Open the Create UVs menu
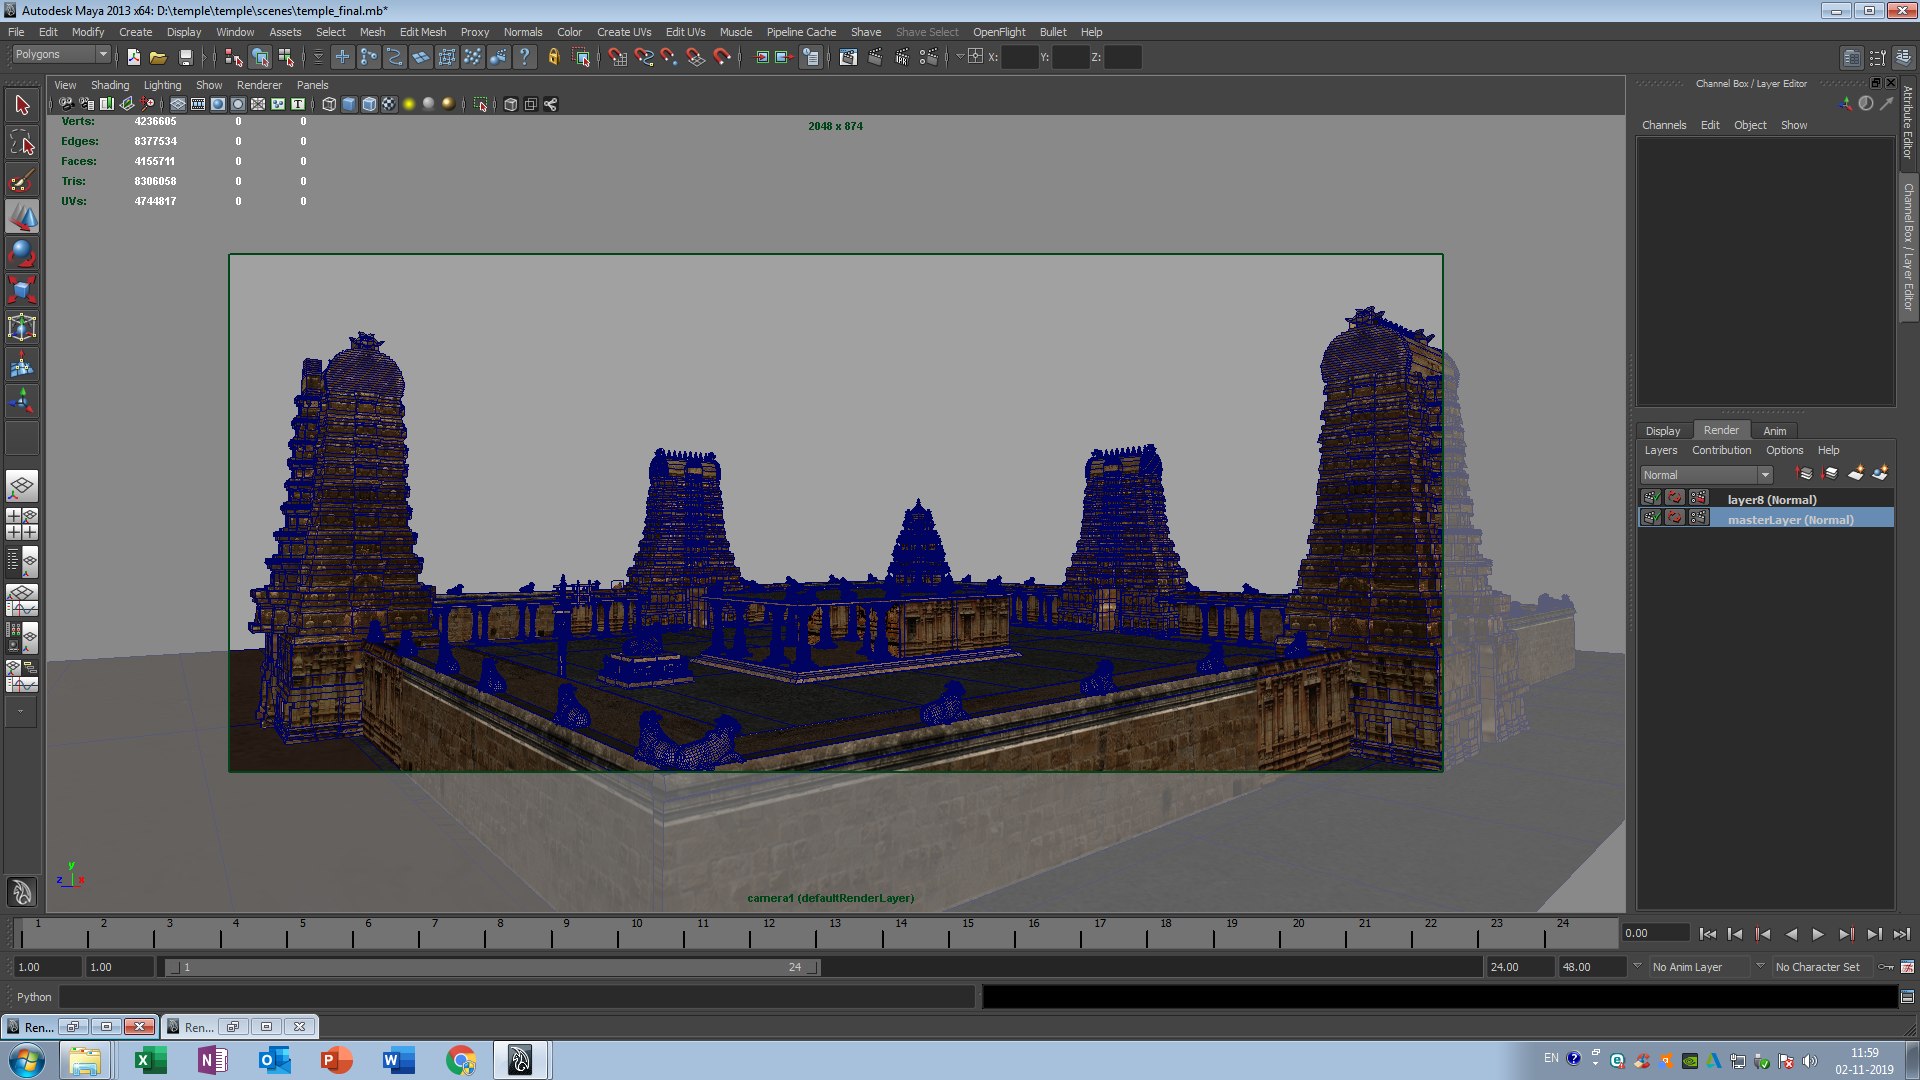 click(623, 32)
